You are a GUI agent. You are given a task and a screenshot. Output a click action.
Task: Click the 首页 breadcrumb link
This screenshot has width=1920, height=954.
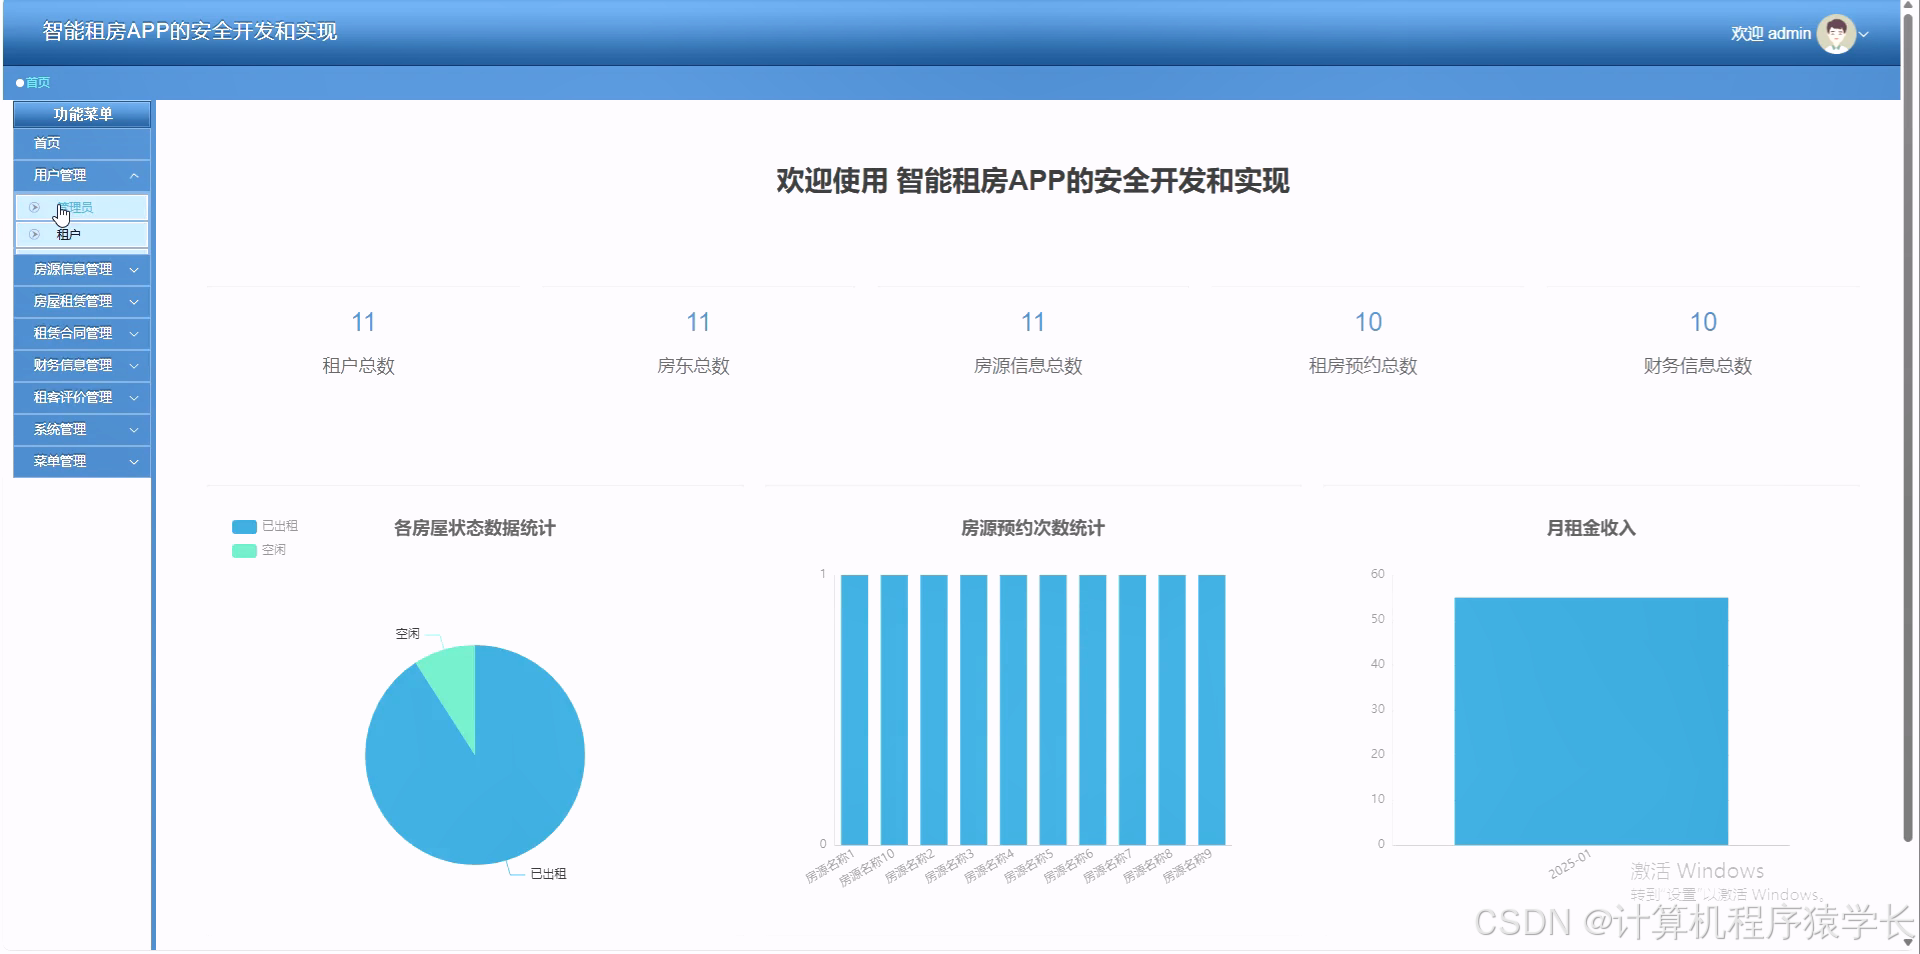tap(38, 82)
